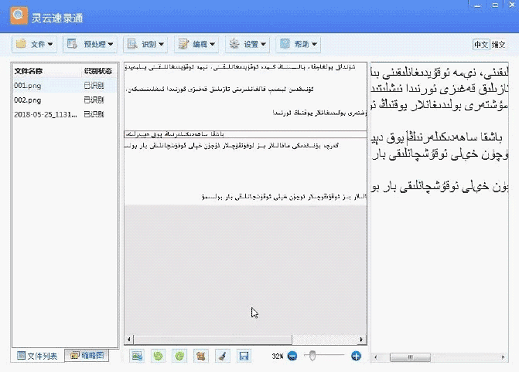
Task: Switch to the 缩略图 tab
Action: [87, 355]
